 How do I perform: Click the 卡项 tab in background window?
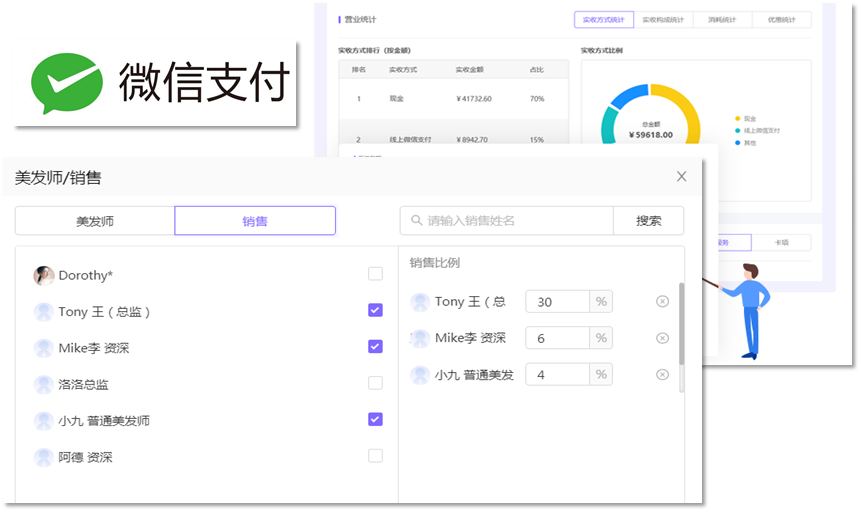[781, 242]
